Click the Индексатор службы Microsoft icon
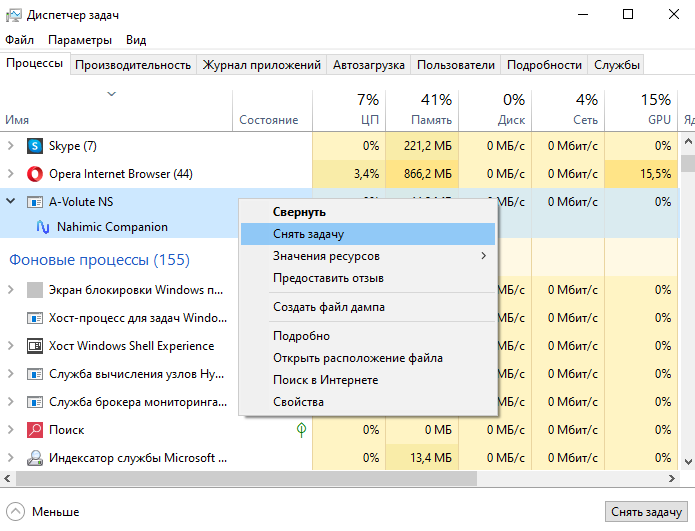 (x=35, y=458)
